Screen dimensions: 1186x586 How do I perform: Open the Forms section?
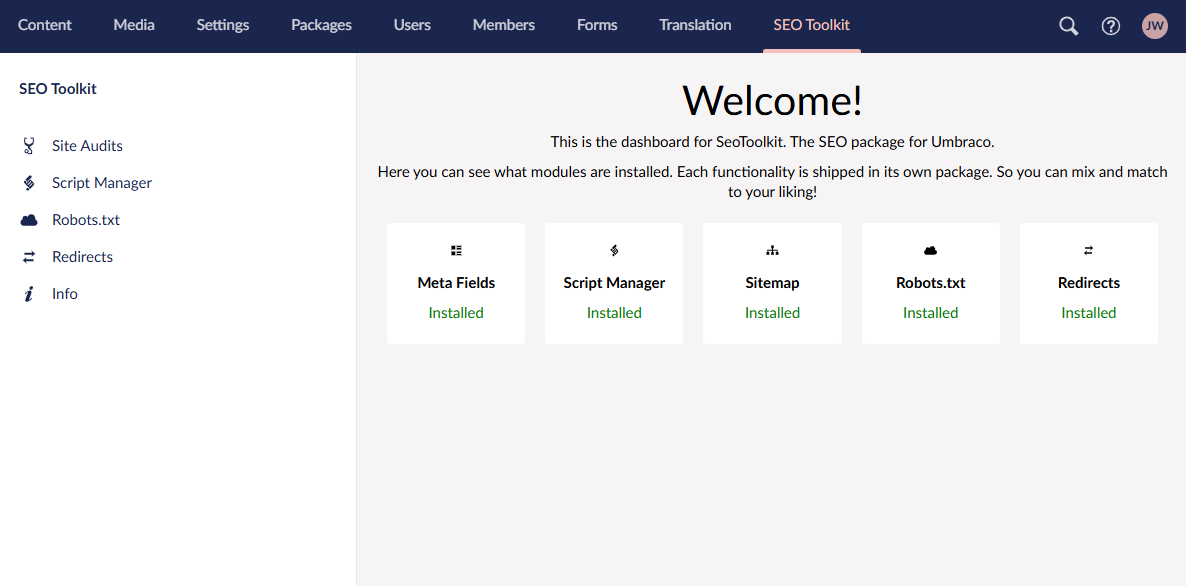596,25
